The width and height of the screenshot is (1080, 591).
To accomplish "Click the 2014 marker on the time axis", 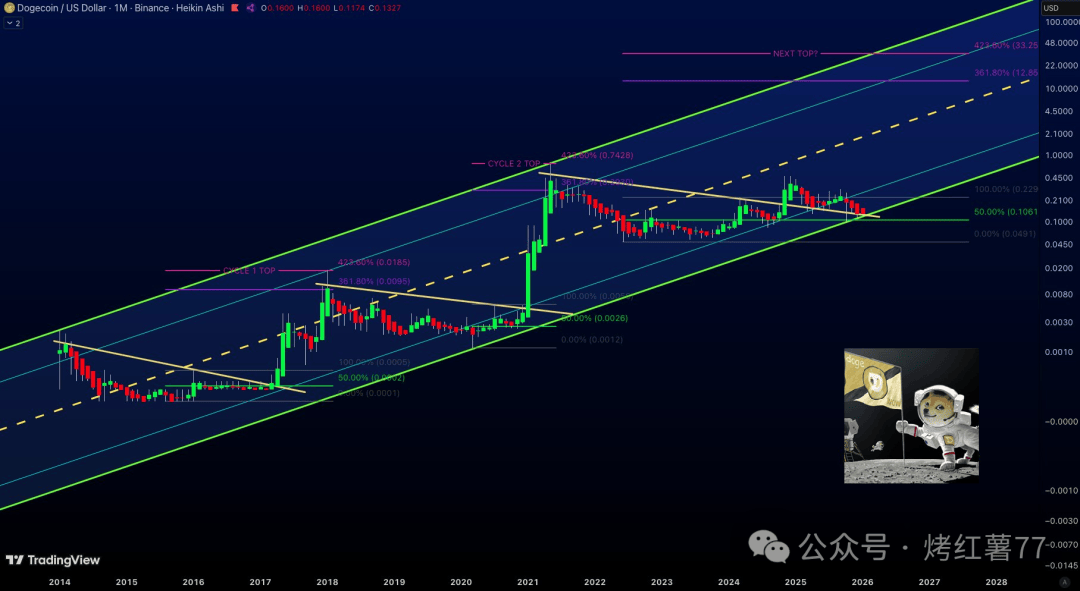I will 59,581.
